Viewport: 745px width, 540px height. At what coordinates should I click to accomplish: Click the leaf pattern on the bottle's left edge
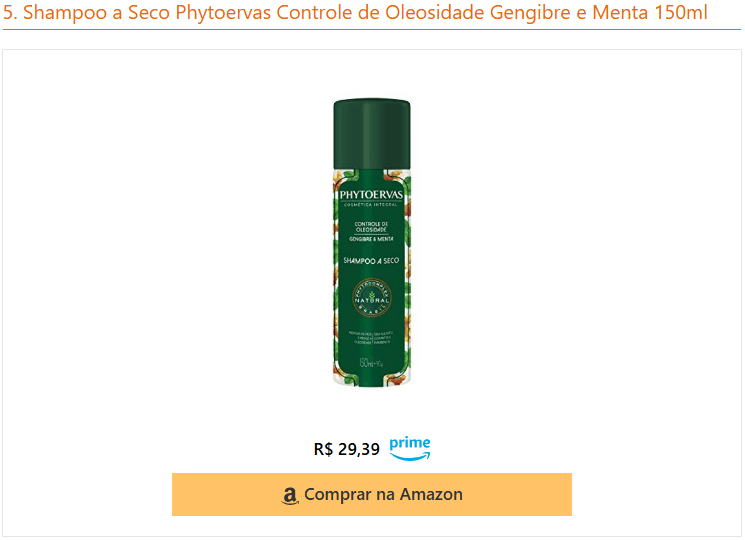337,275
